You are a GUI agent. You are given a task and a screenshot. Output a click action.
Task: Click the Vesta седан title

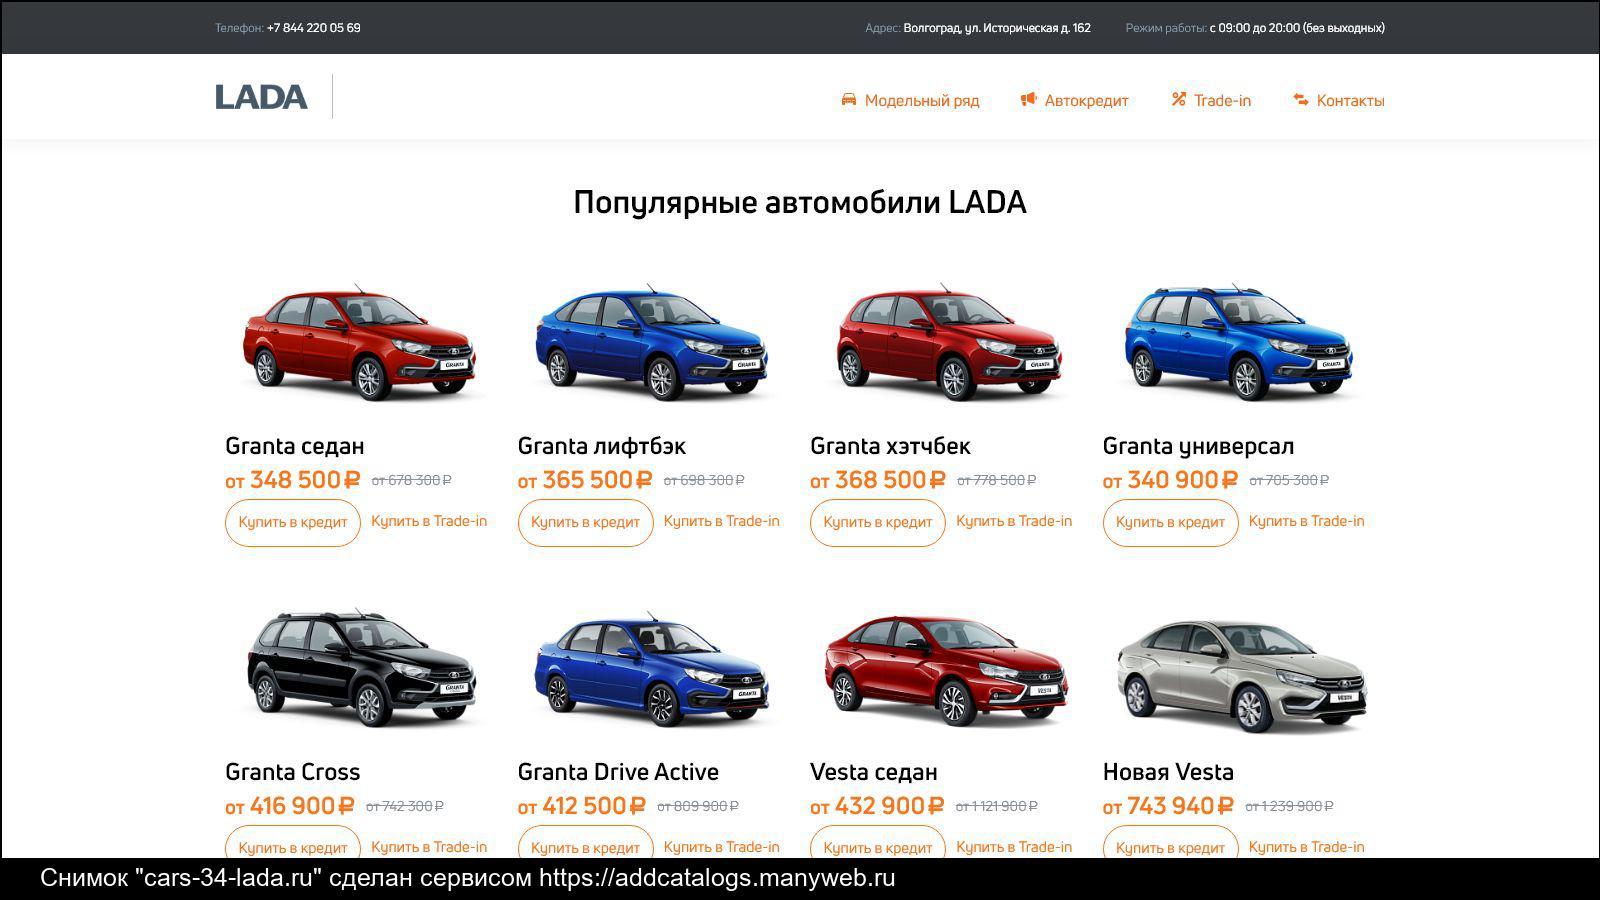pos(874,772)
